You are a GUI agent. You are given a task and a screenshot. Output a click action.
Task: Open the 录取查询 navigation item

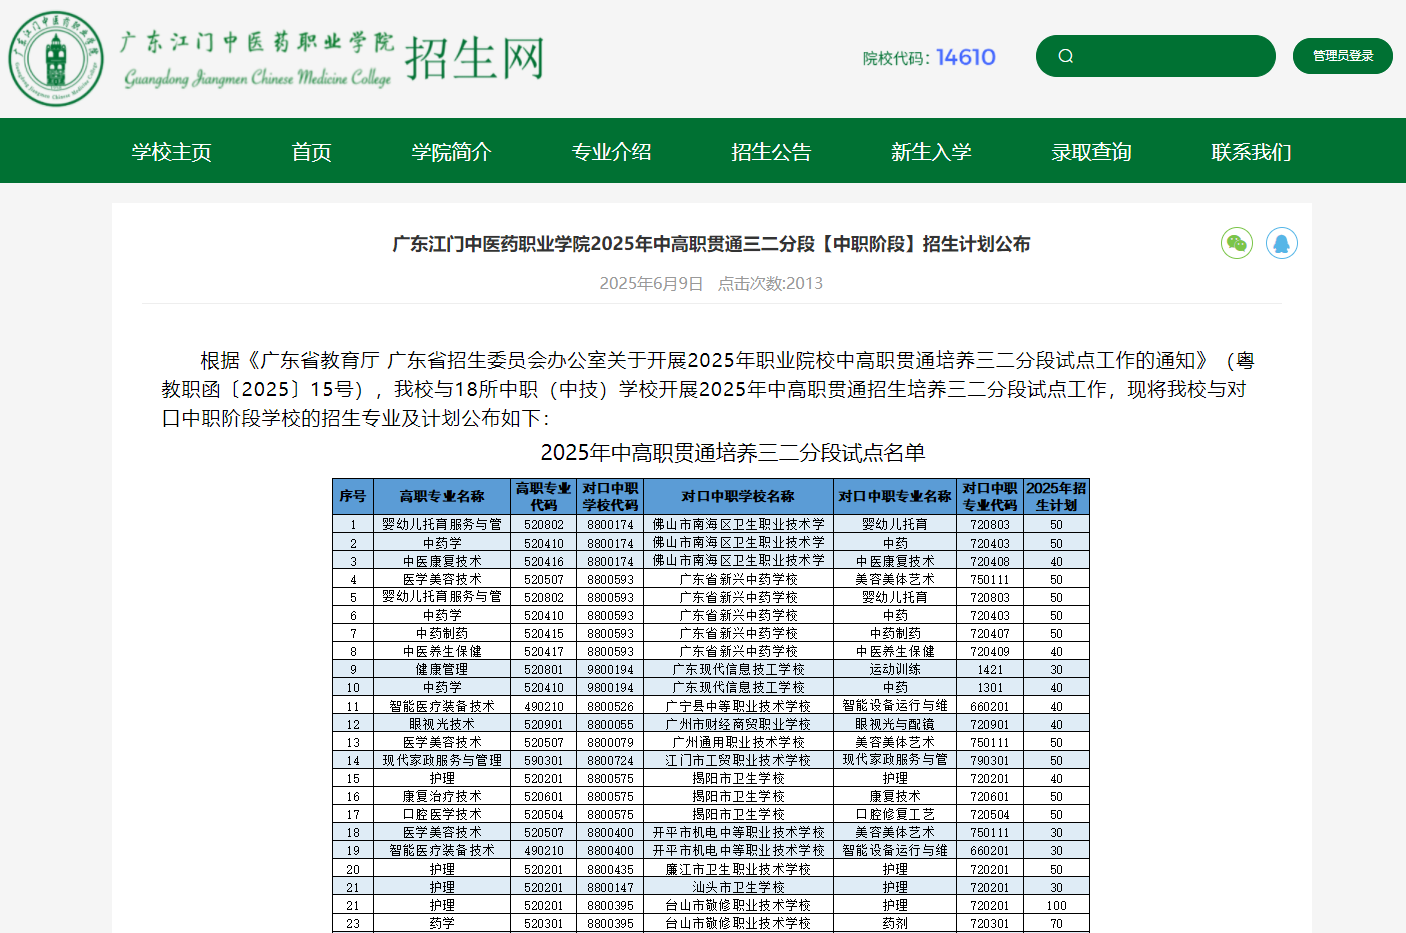coord(1091,151)
